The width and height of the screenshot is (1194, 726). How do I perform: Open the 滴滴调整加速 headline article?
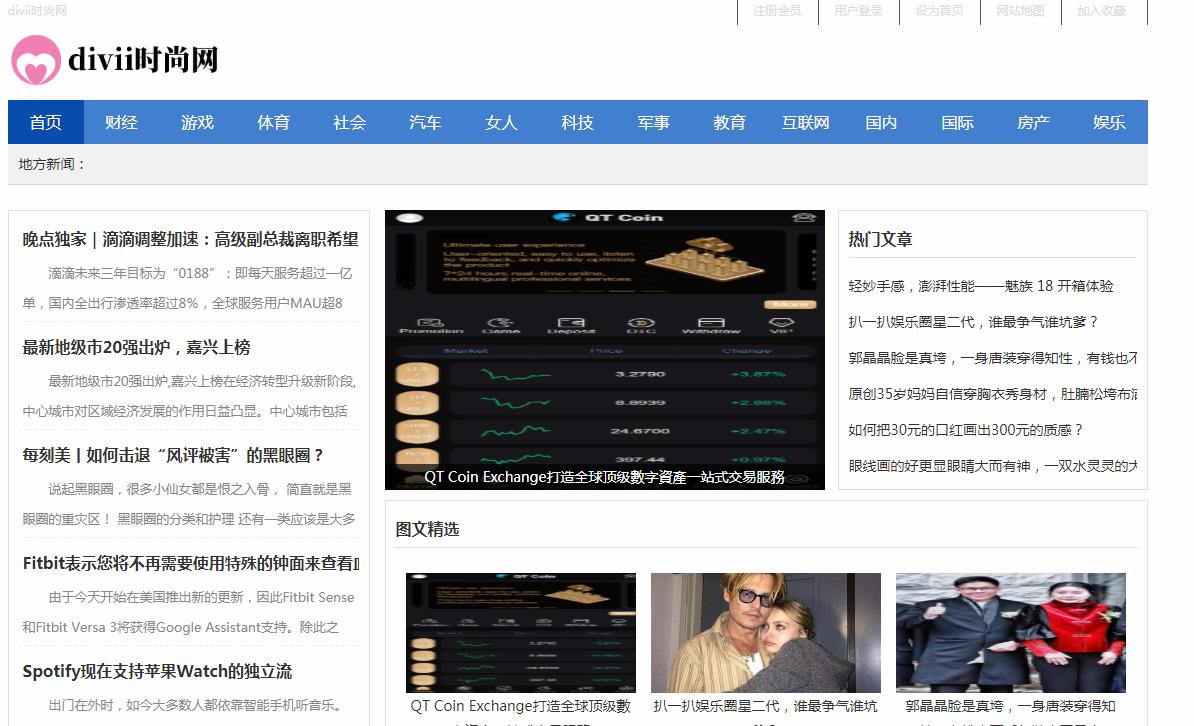[190, 239]
